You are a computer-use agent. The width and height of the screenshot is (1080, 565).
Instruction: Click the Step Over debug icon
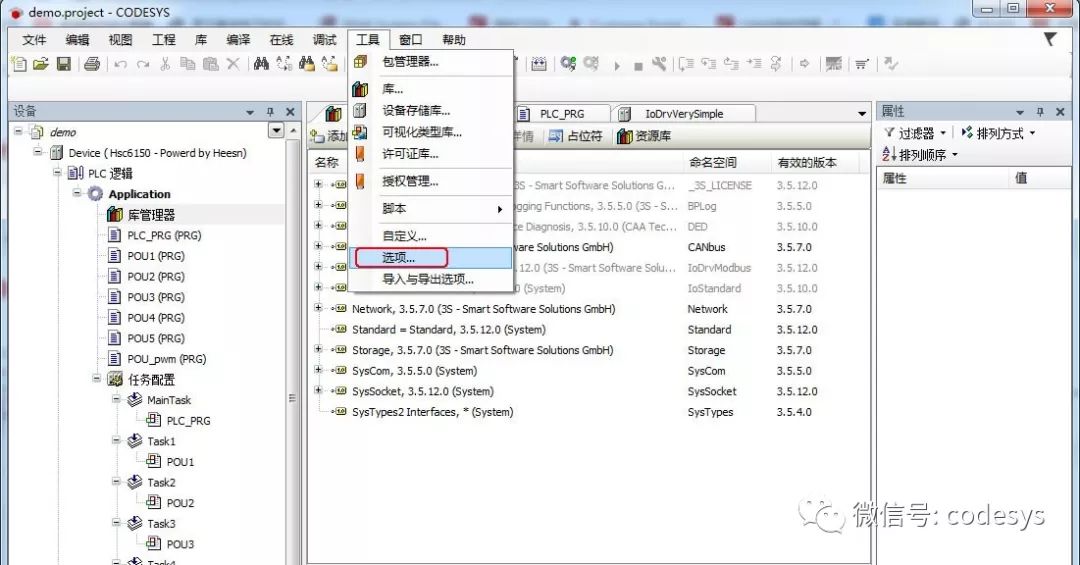pyautogui.click(x=686, y=64)
